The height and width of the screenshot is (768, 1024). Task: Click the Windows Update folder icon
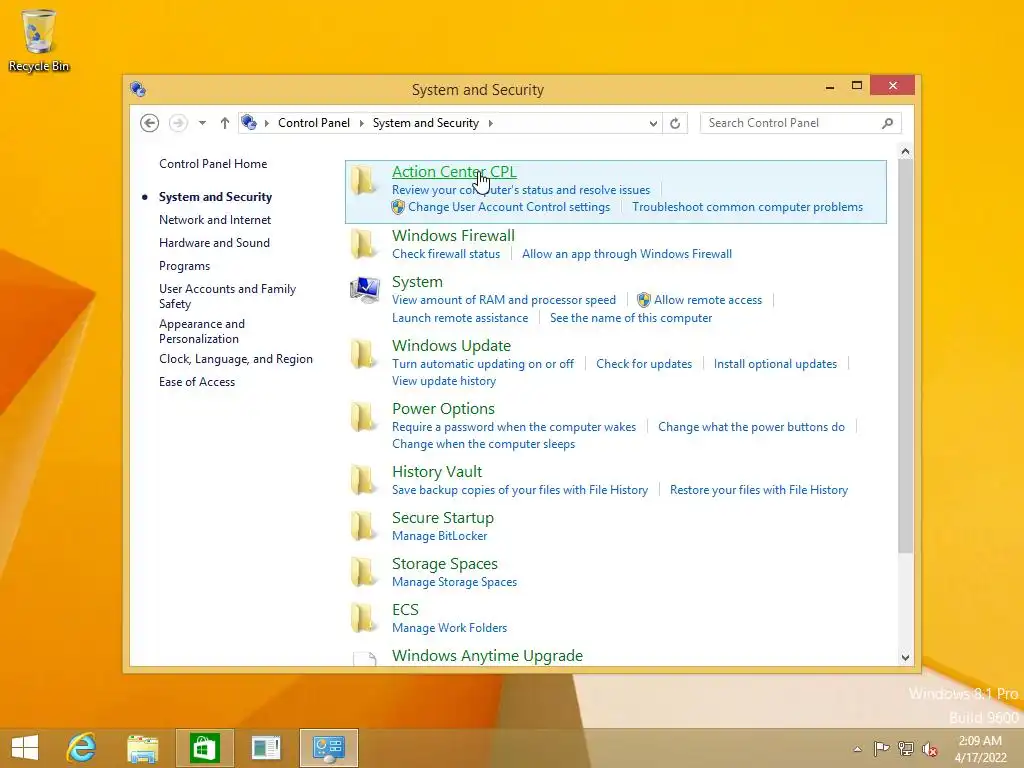click(x=364, y=354)
